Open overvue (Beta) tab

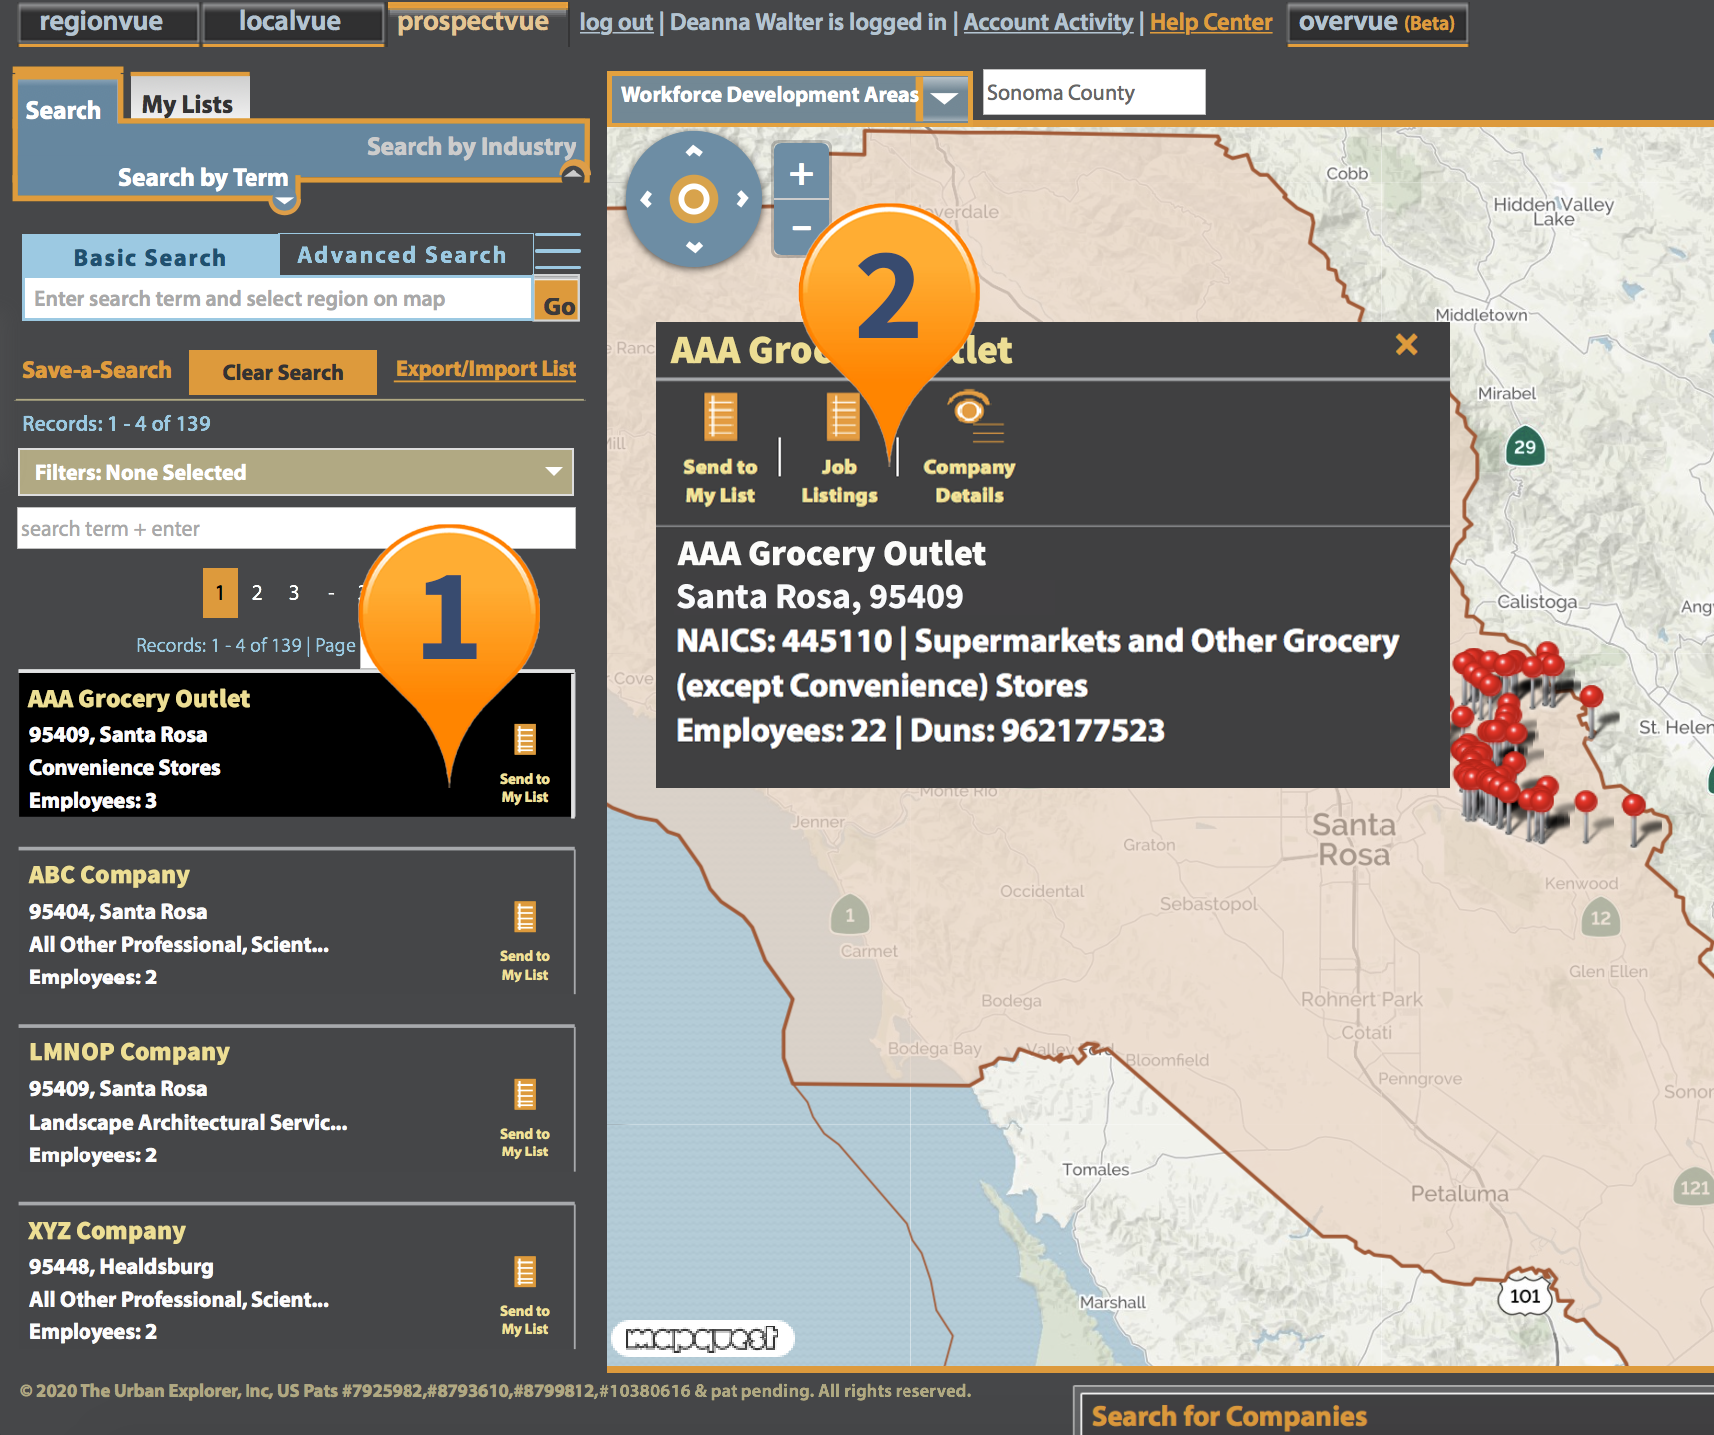[1377, 23]
